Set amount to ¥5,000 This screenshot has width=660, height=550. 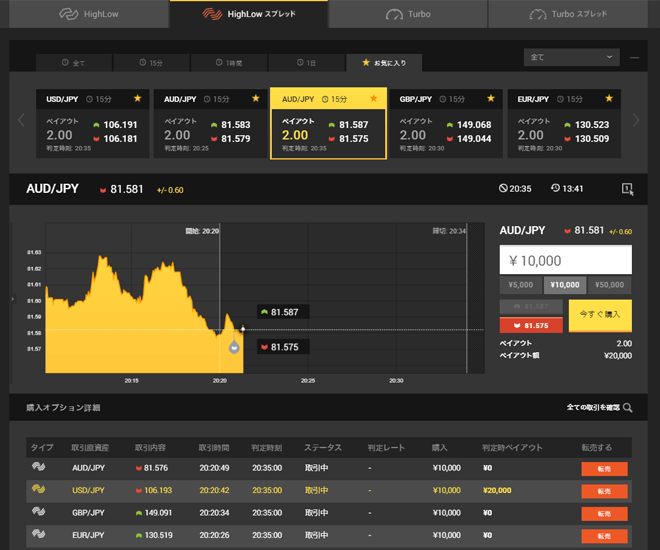pyautogui.click(x=521, y=285)
